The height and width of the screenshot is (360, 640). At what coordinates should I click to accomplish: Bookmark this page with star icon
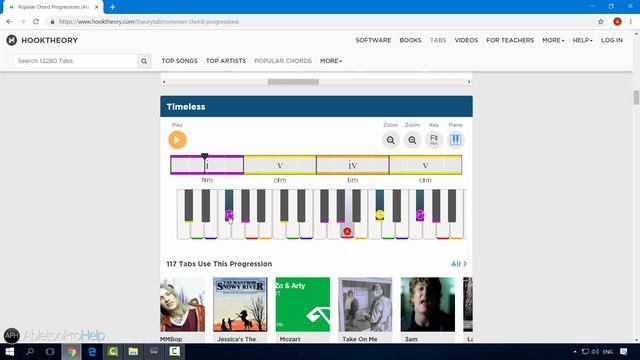click(601, 22)
